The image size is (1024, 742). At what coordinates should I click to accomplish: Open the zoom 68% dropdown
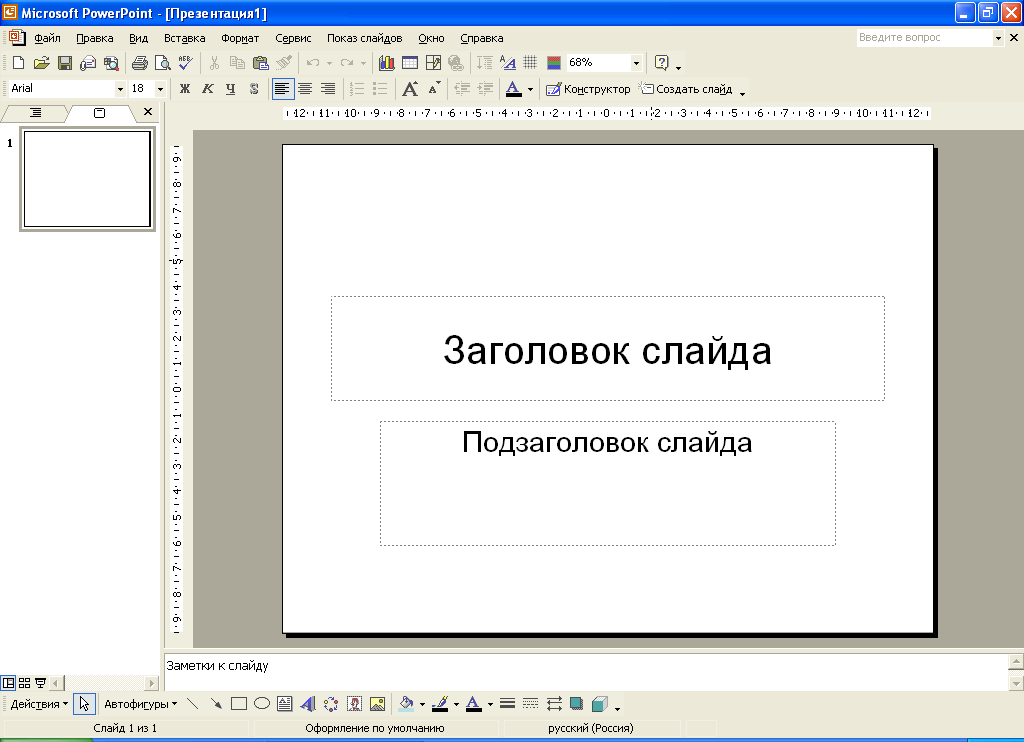point(636,63)
